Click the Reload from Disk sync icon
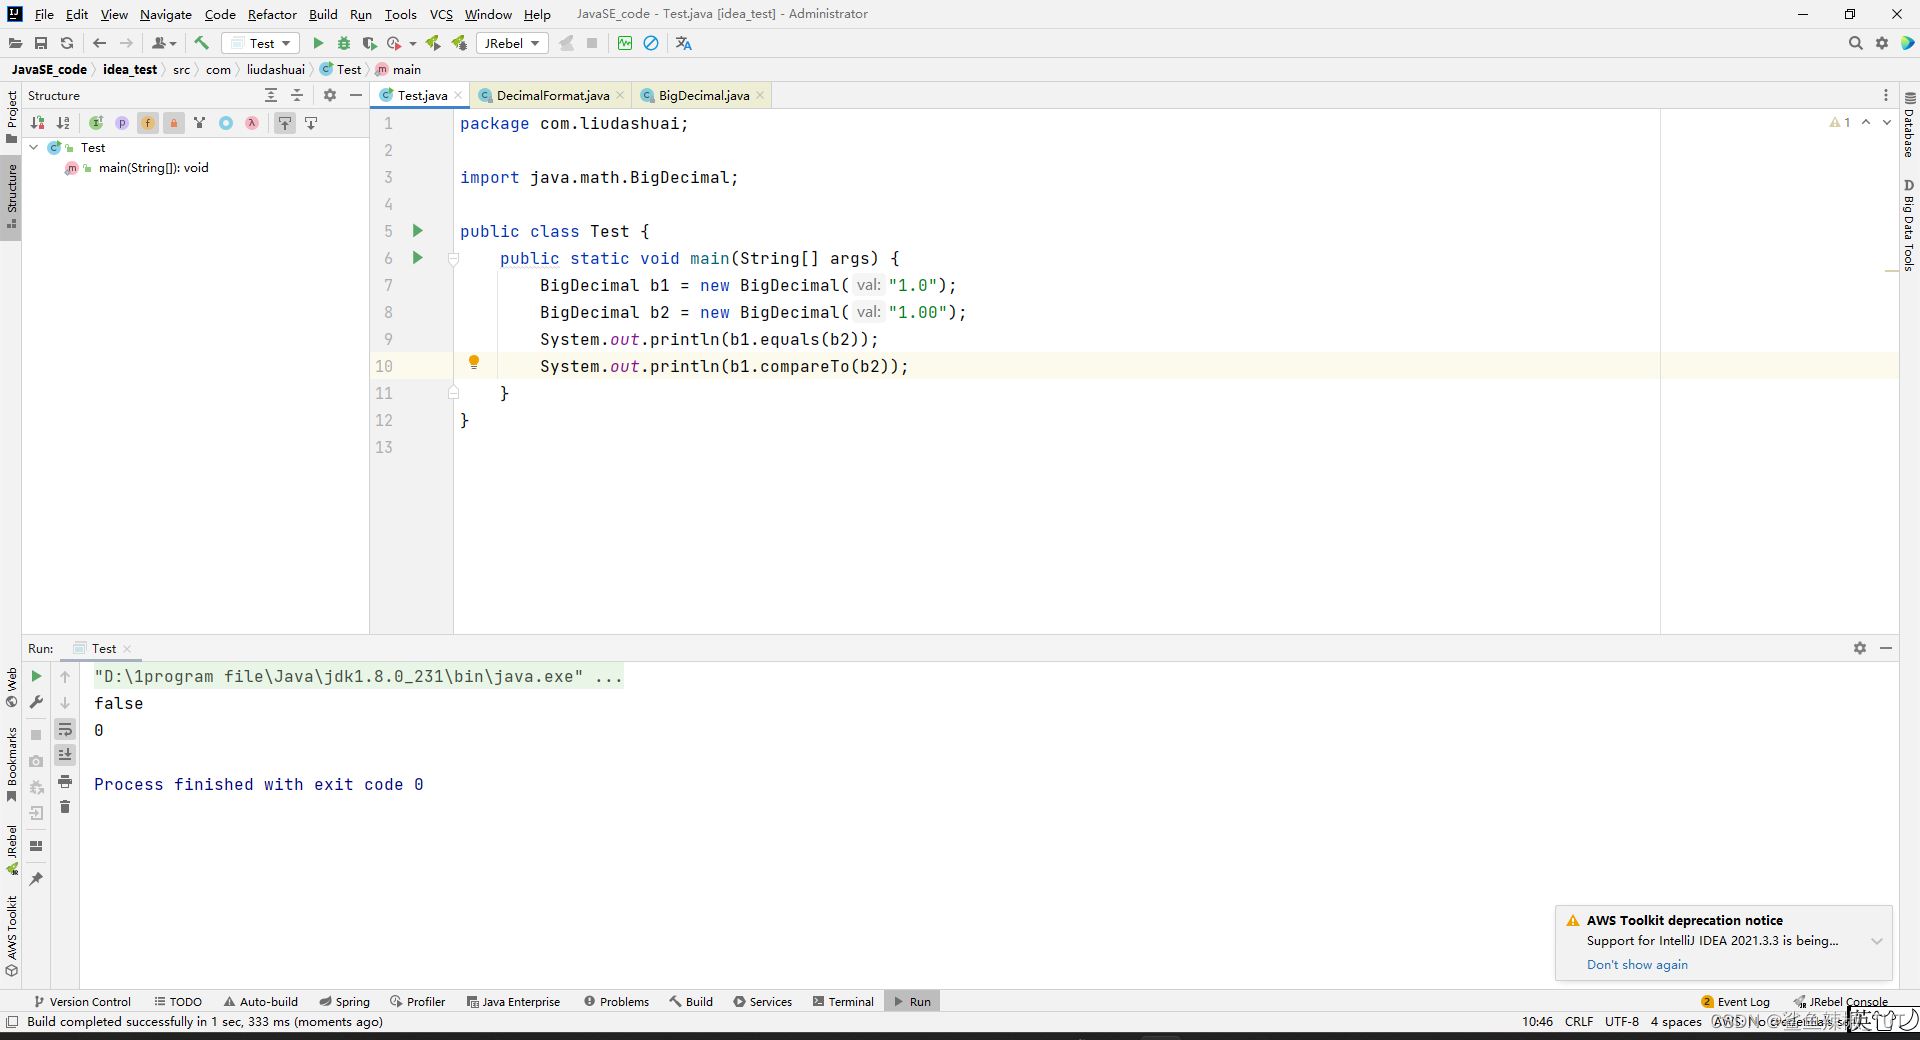1920x1040 pixels. 67,43
